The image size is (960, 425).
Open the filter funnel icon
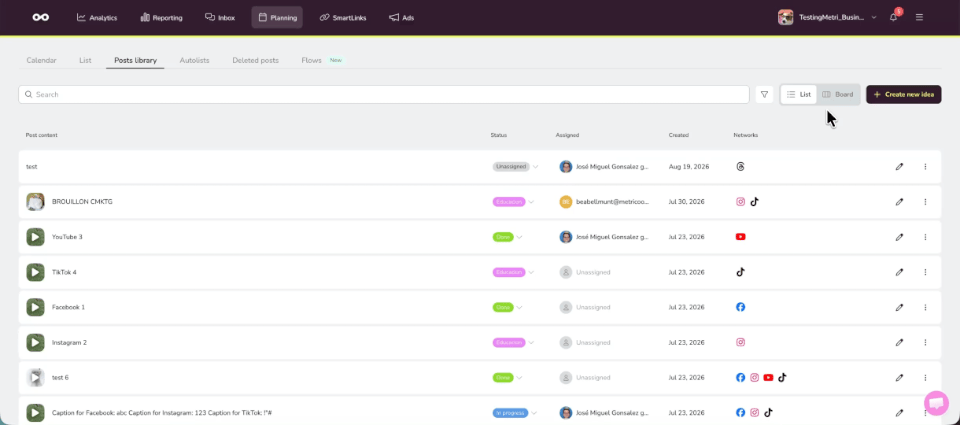(764, 94)
